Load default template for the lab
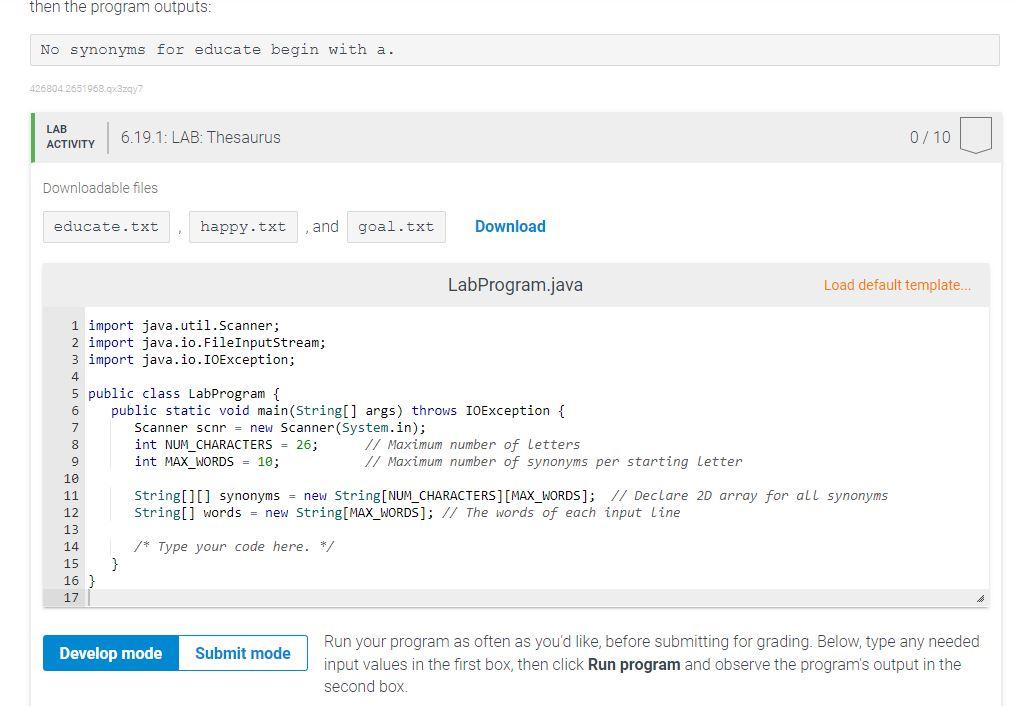 pos(896,285)
